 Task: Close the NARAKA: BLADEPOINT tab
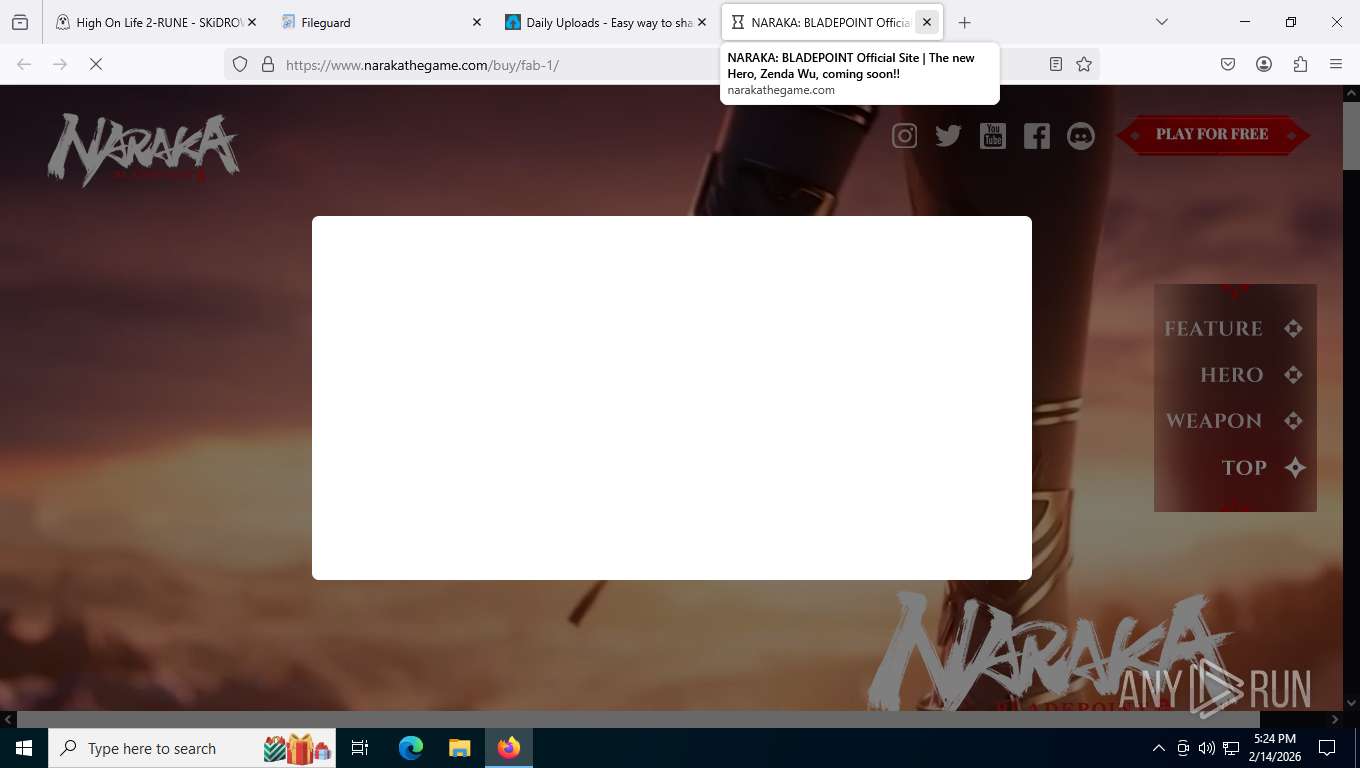pos(927,22)
